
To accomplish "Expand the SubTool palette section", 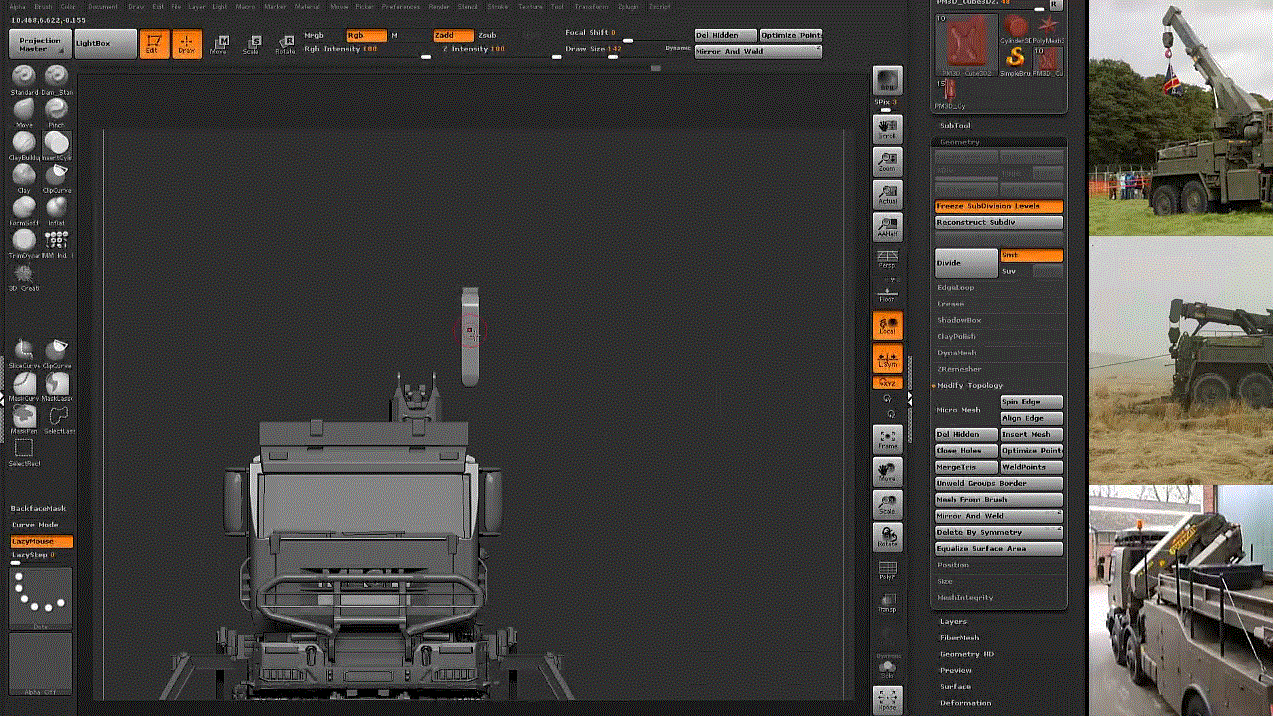I will click(x=955, y=126).
